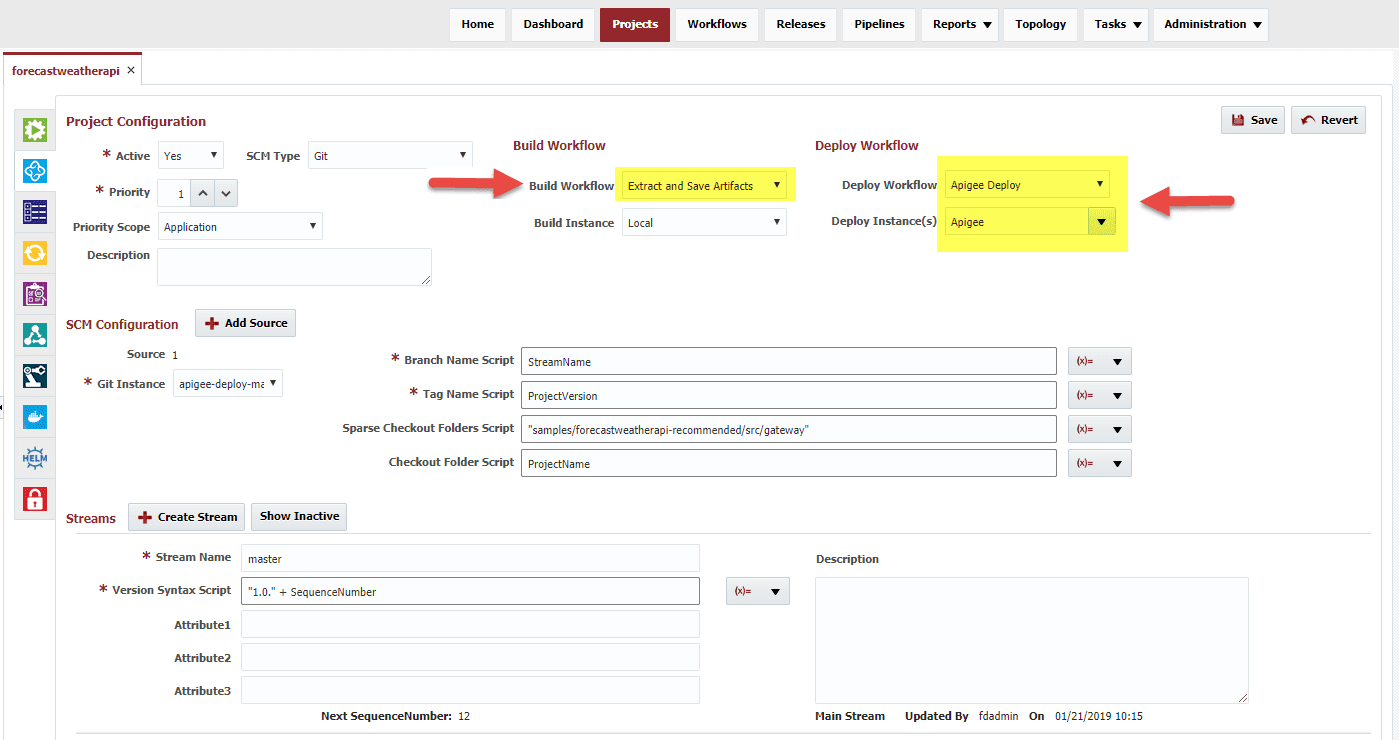
Task: Click the Show Inactive button
Action: (x=299, y=516)
